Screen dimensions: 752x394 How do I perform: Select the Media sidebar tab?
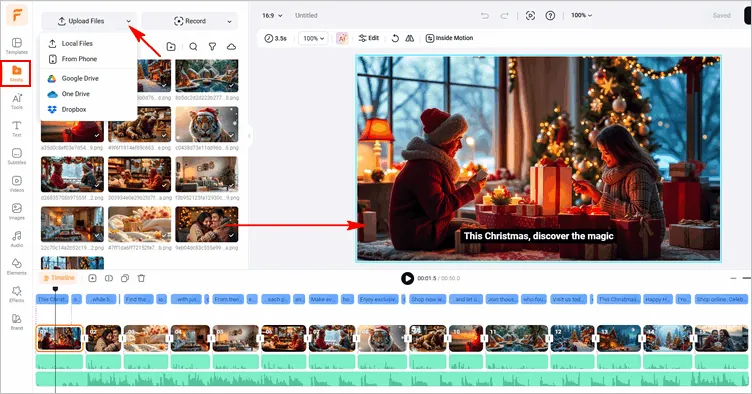(16, 73)
